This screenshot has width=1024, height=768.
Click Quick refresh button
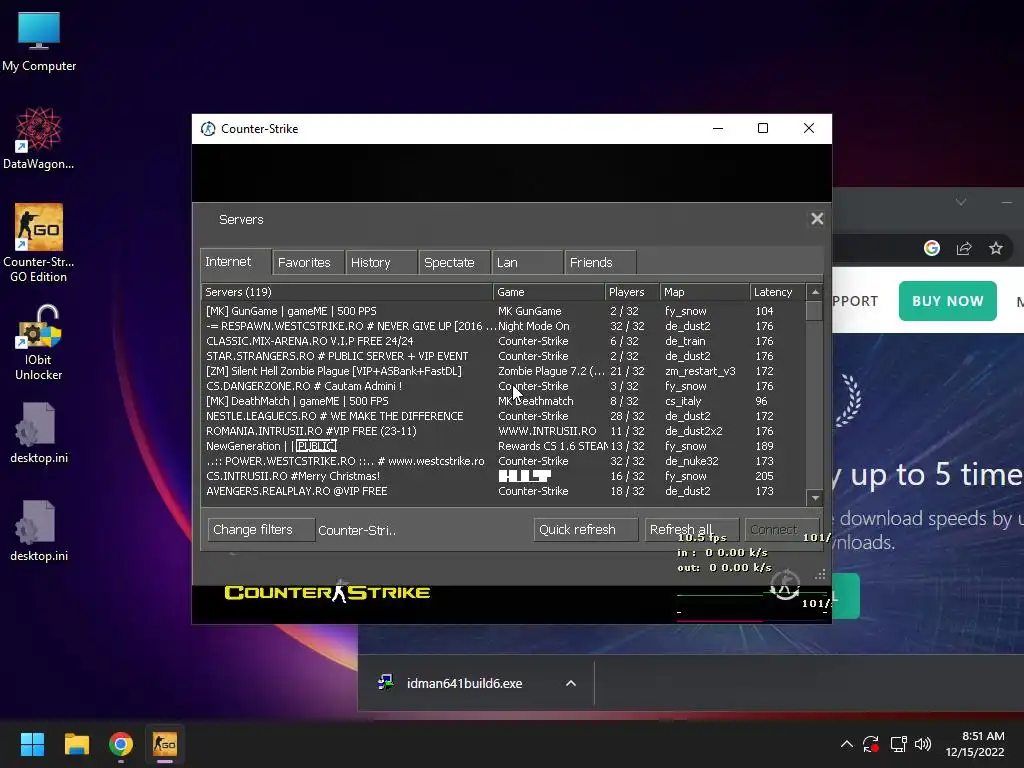coord(586,530)
